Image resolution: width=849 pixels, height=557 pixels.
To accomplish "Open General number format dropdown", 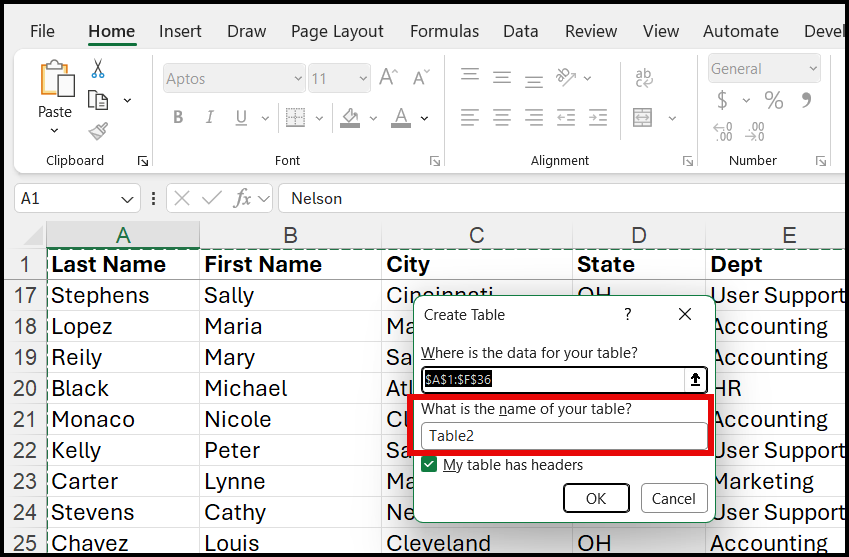I will pyautogui.click(x=813, y=69).
